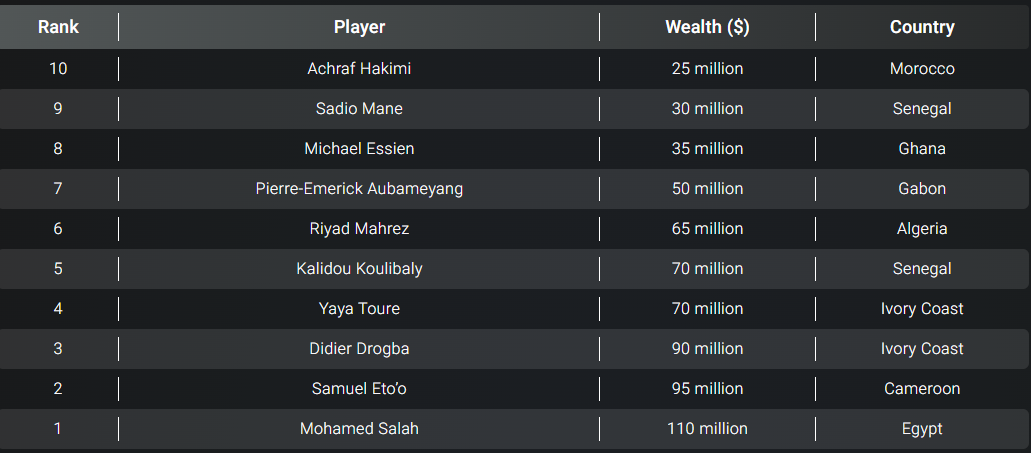1031x453 pixels.
Task: Click the Cameroon country cell
Action: [x=922, y=389]
